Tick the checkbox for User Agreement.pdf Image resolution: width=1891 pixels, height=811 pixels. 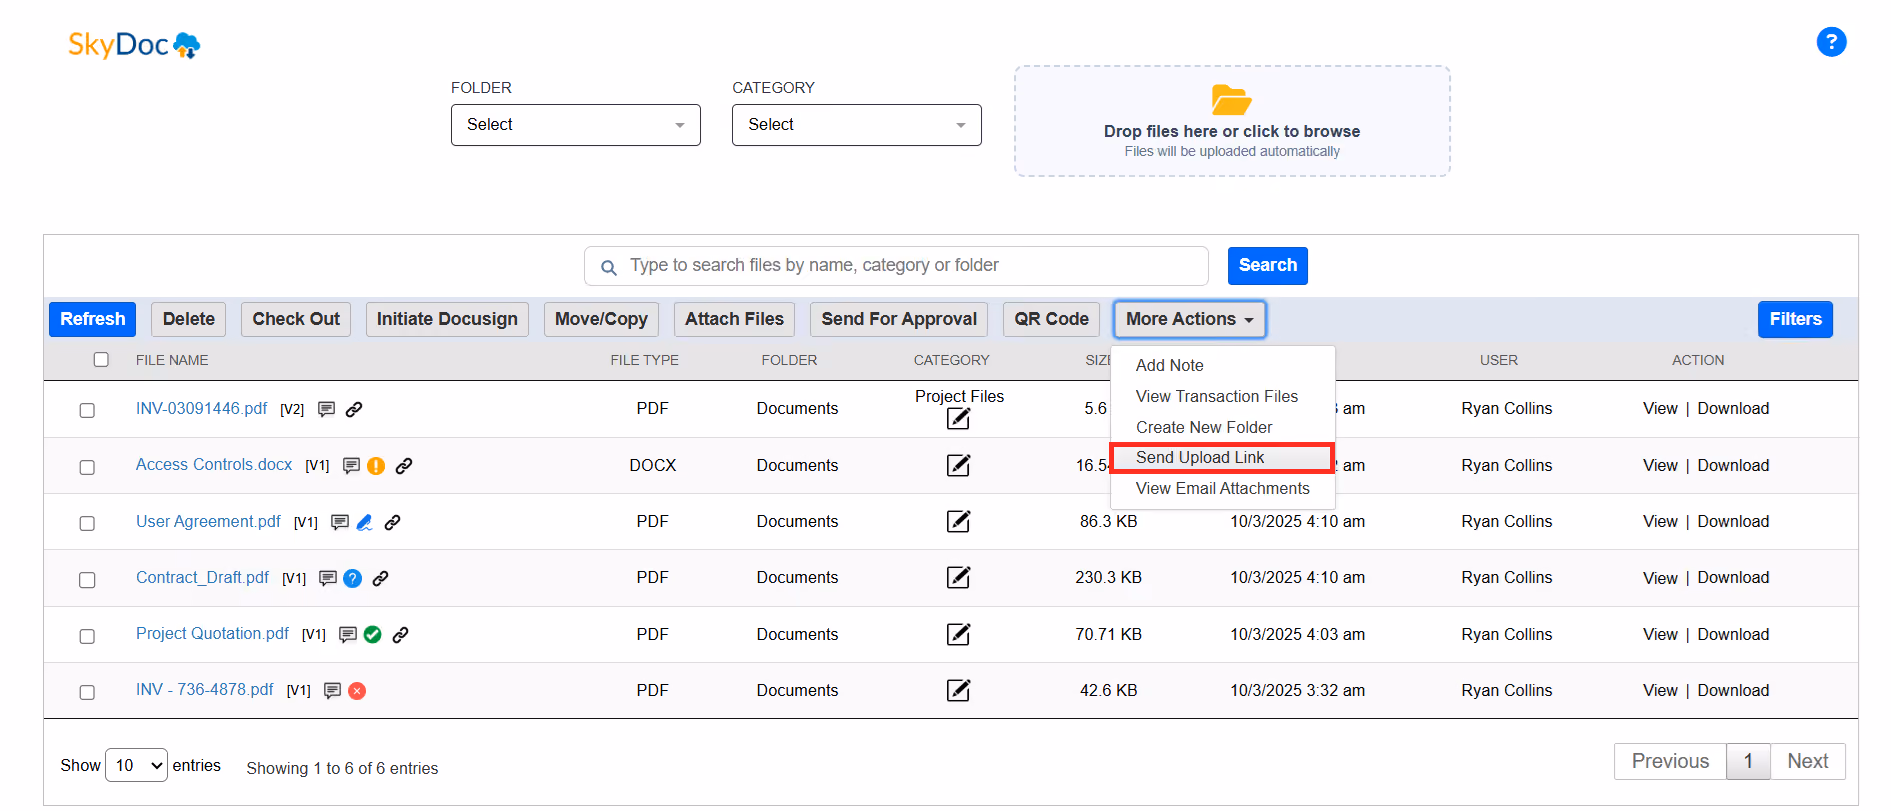tap(87, 523)
